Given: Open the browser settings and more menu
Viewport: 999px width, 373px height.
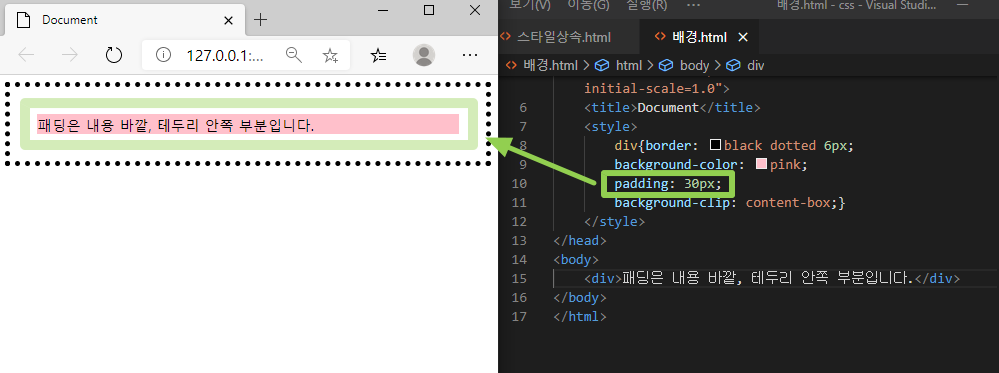Looking at the screenshot, I should (470, 55).
